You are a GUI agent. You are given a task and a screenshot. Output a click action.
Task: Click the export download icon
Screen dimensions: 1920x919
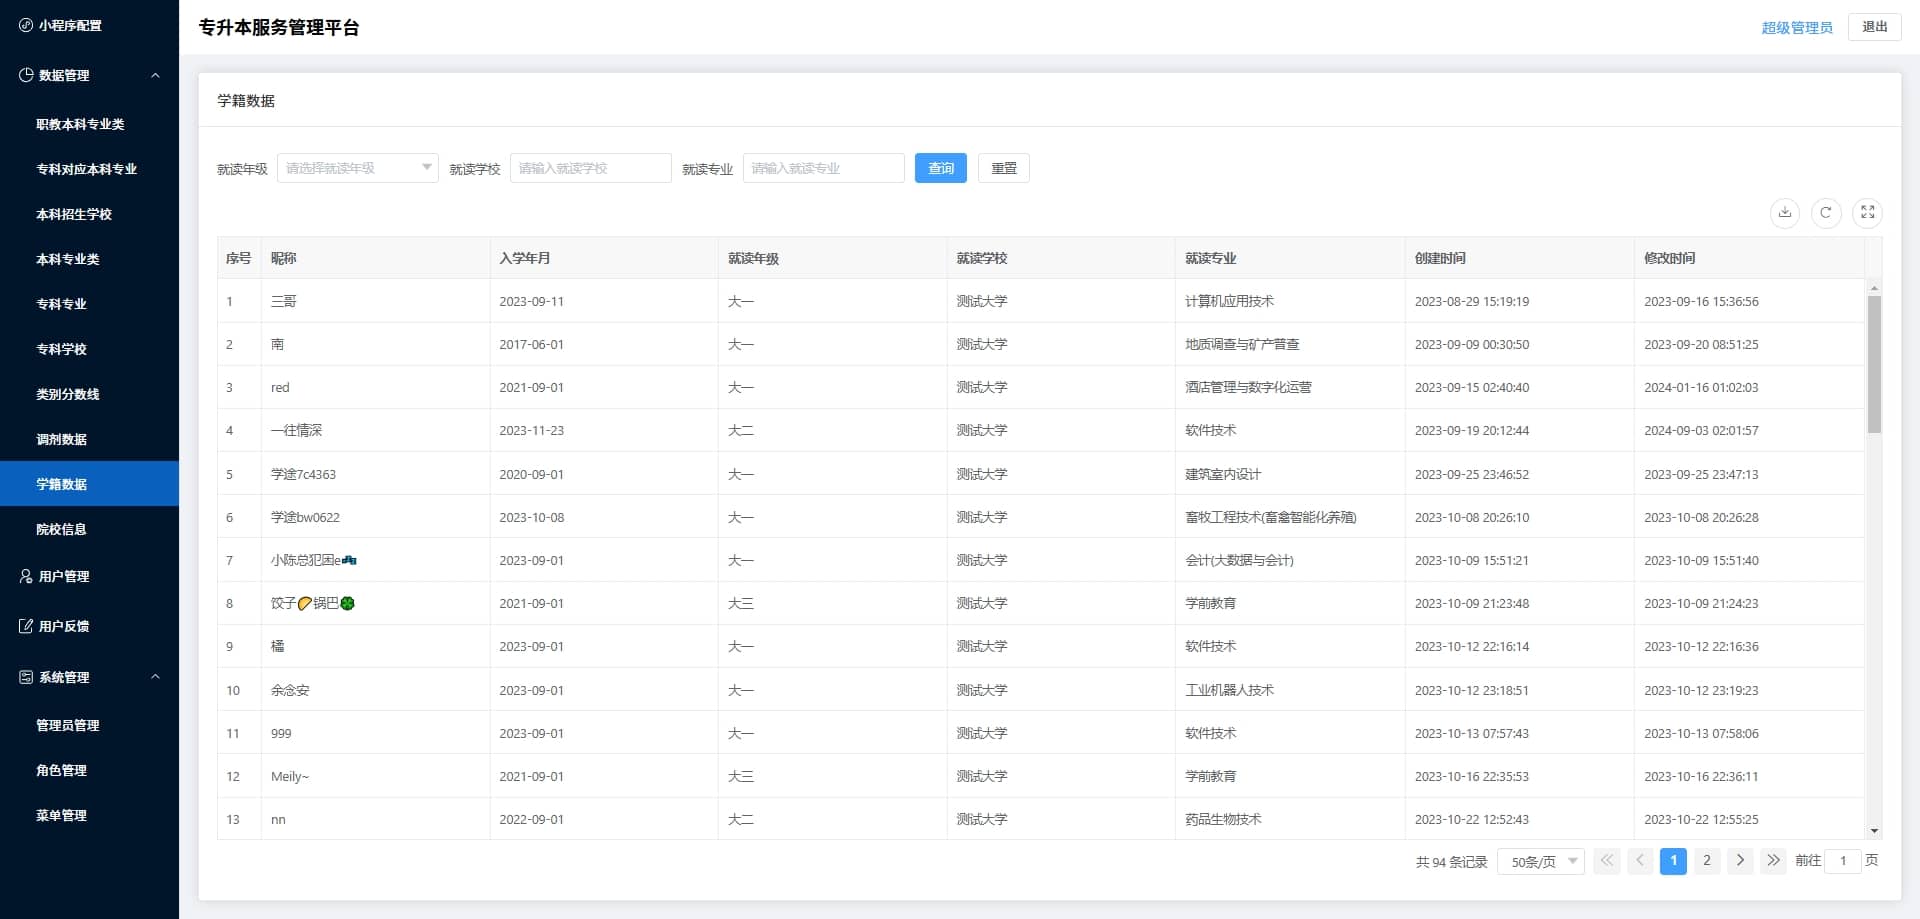pos(1785,212)
